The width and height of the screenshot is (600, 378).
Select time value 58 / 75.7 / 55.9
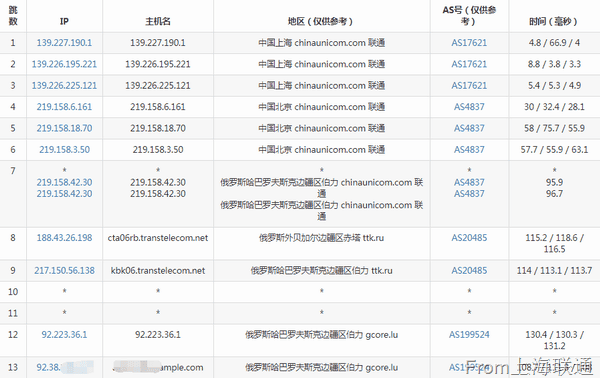click(554, 128)
